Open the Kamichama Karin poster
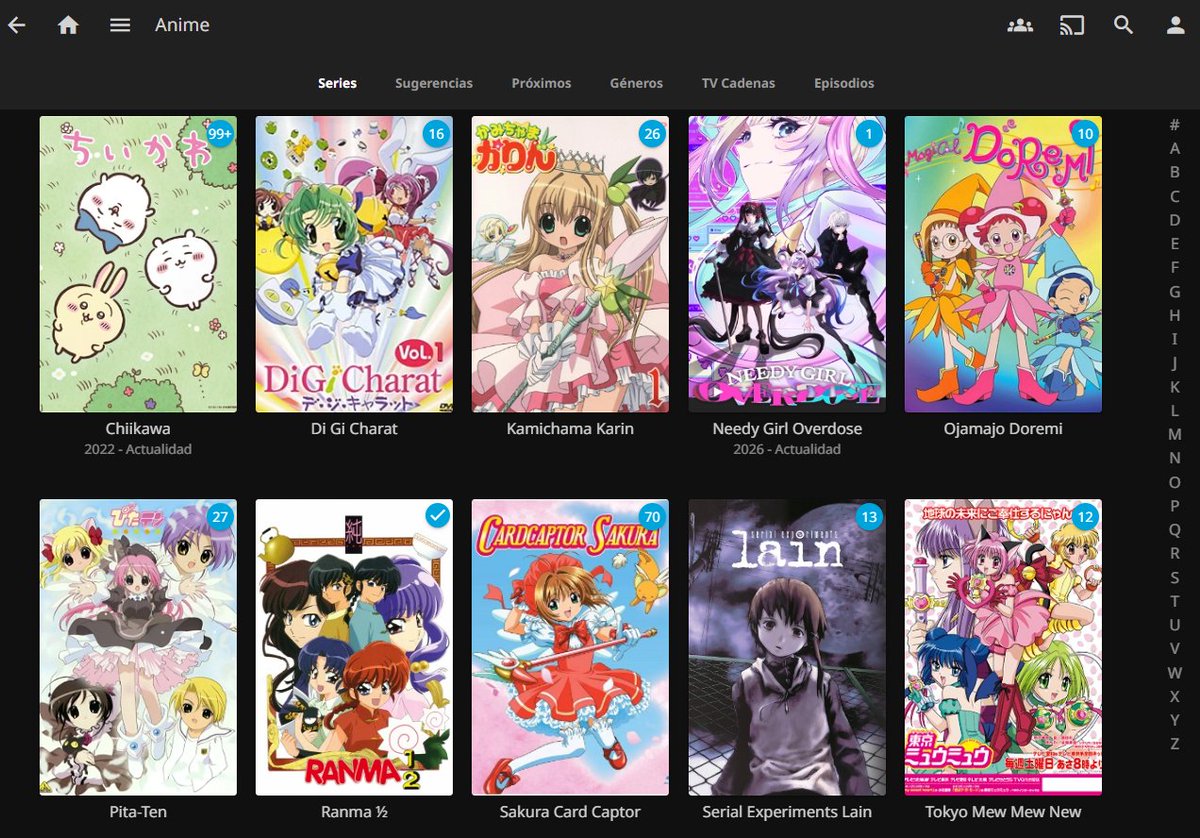The width and height of the screenshot is (1200, 838). click(571, 264)
